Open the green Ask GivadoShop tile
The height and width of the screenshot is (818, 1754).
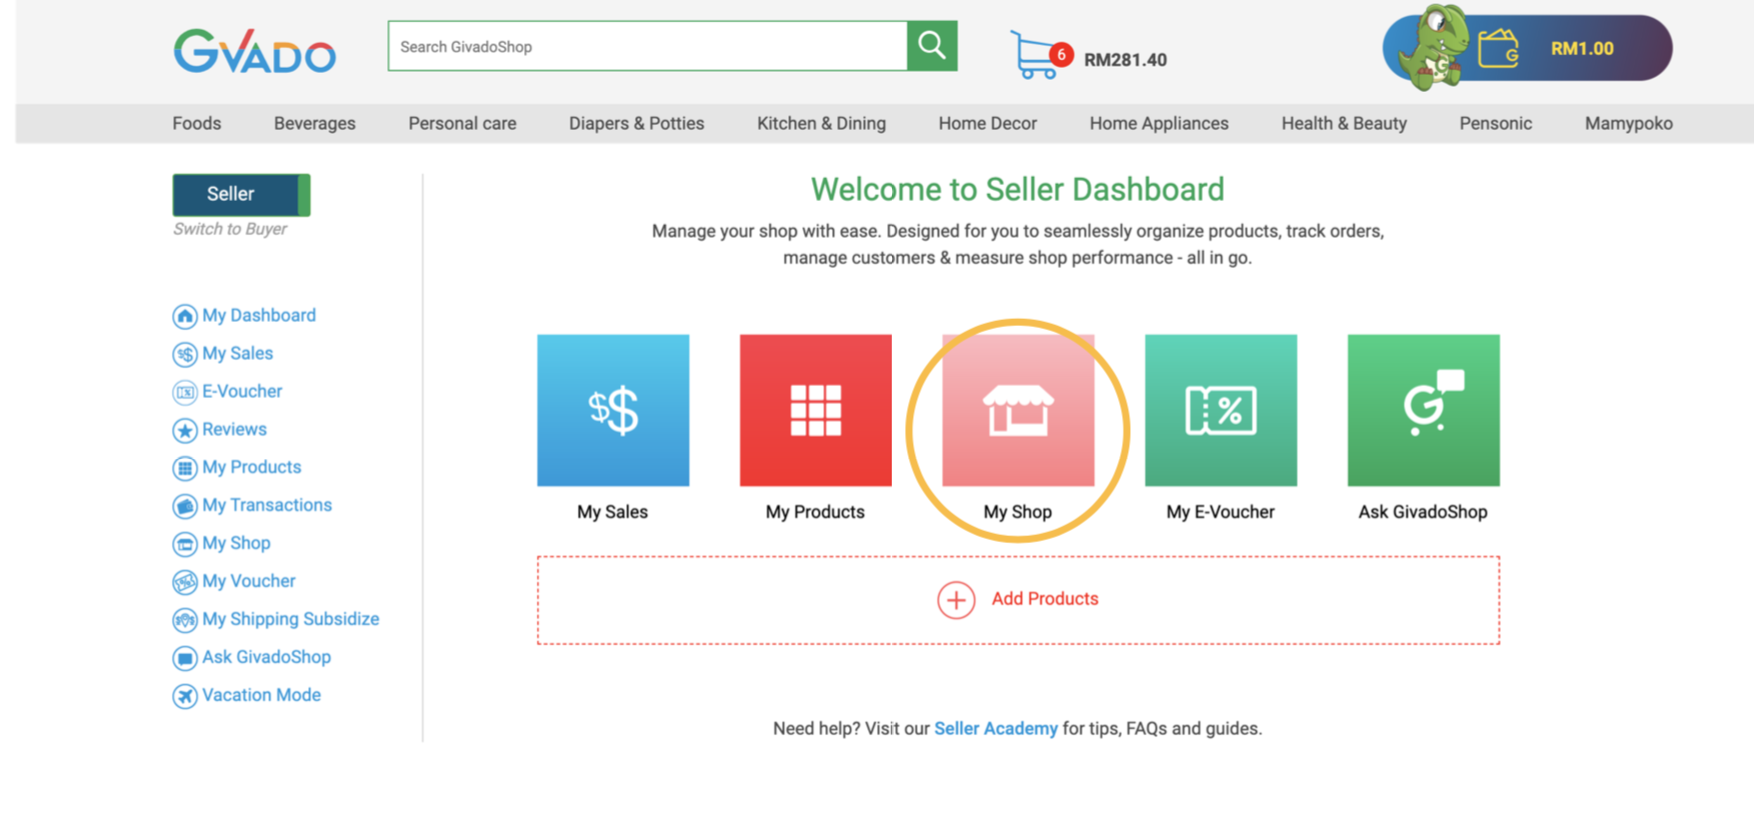pyautogui.click(x=1424, y=410)
